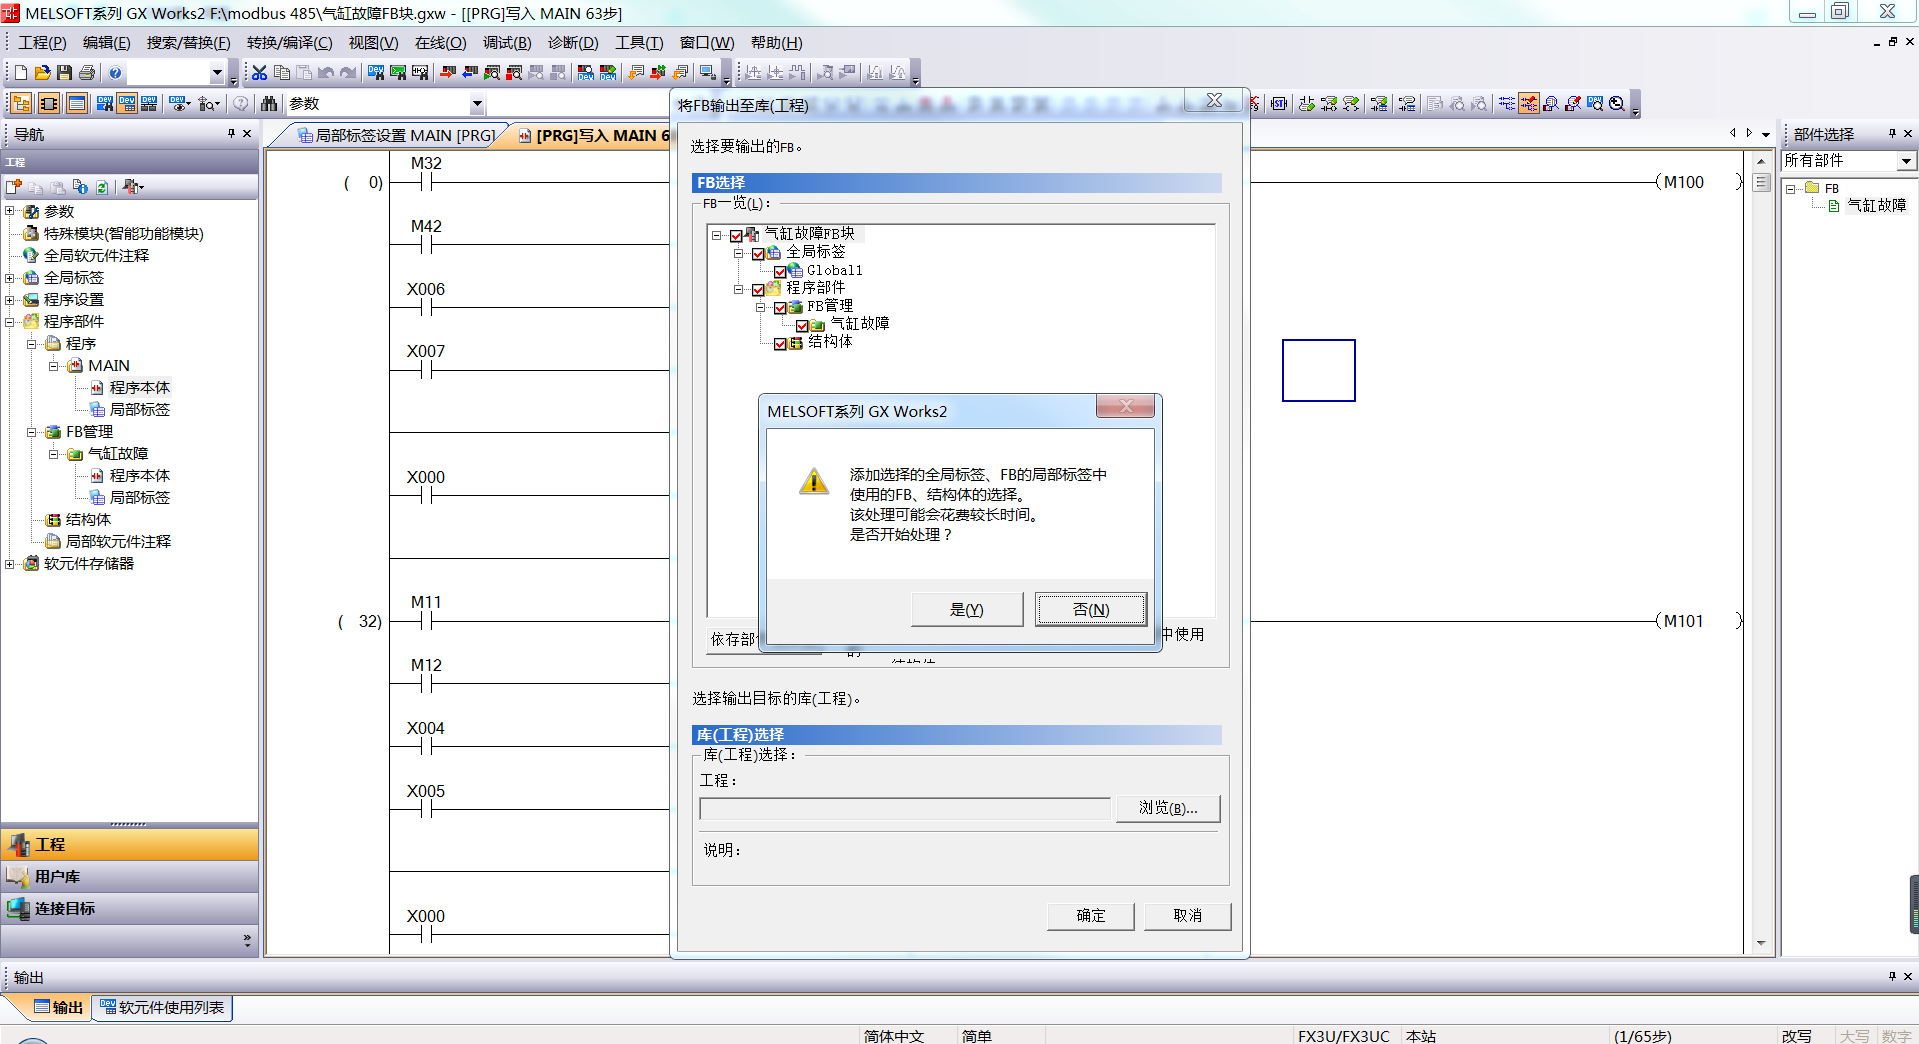Click the Print icon in toolbar

click(87, 73)
